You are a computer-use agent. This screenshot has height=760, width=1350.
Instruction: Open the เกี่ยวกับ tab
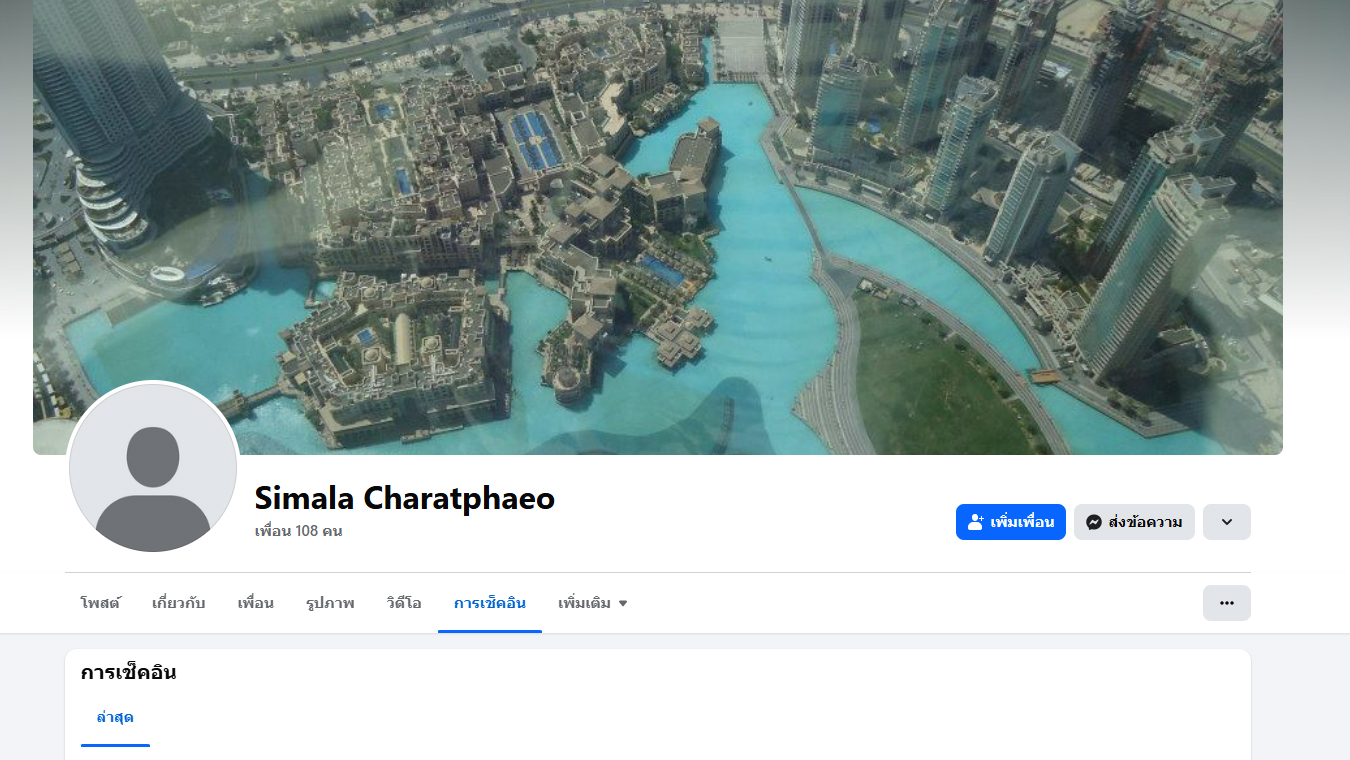pyautogui.click(x=179, y=603)
